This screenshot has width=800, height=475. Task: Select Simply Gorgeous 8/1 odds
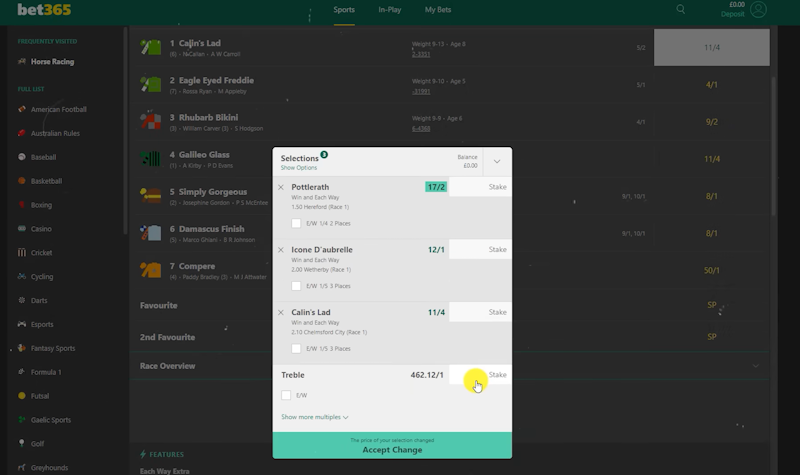point(712,196)
